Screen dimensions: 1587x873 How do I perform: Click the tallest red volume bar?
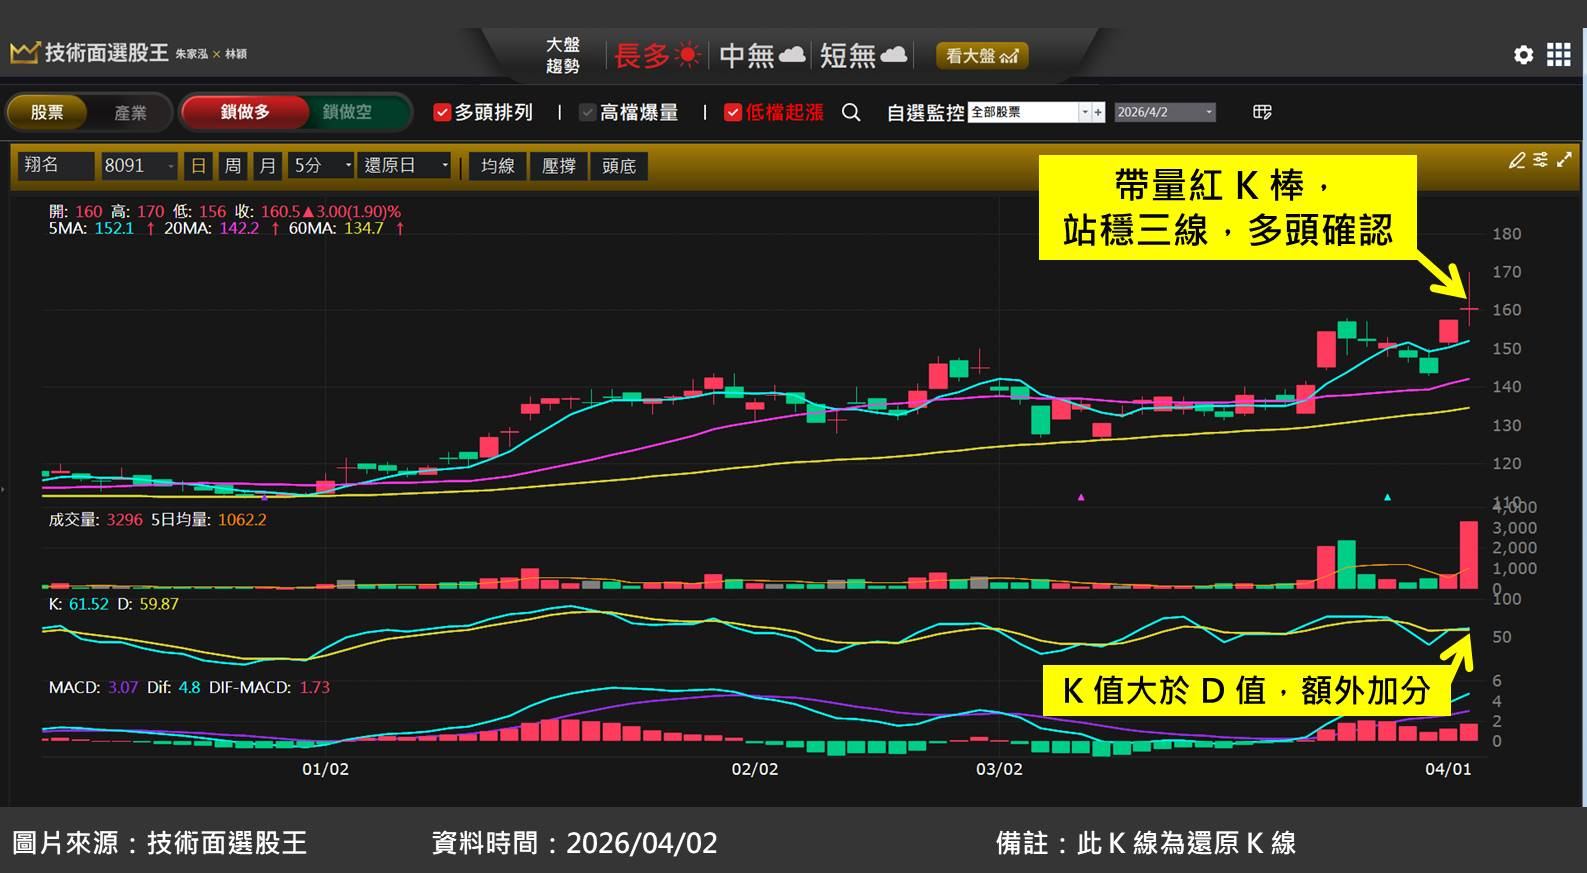(1468, 555)
